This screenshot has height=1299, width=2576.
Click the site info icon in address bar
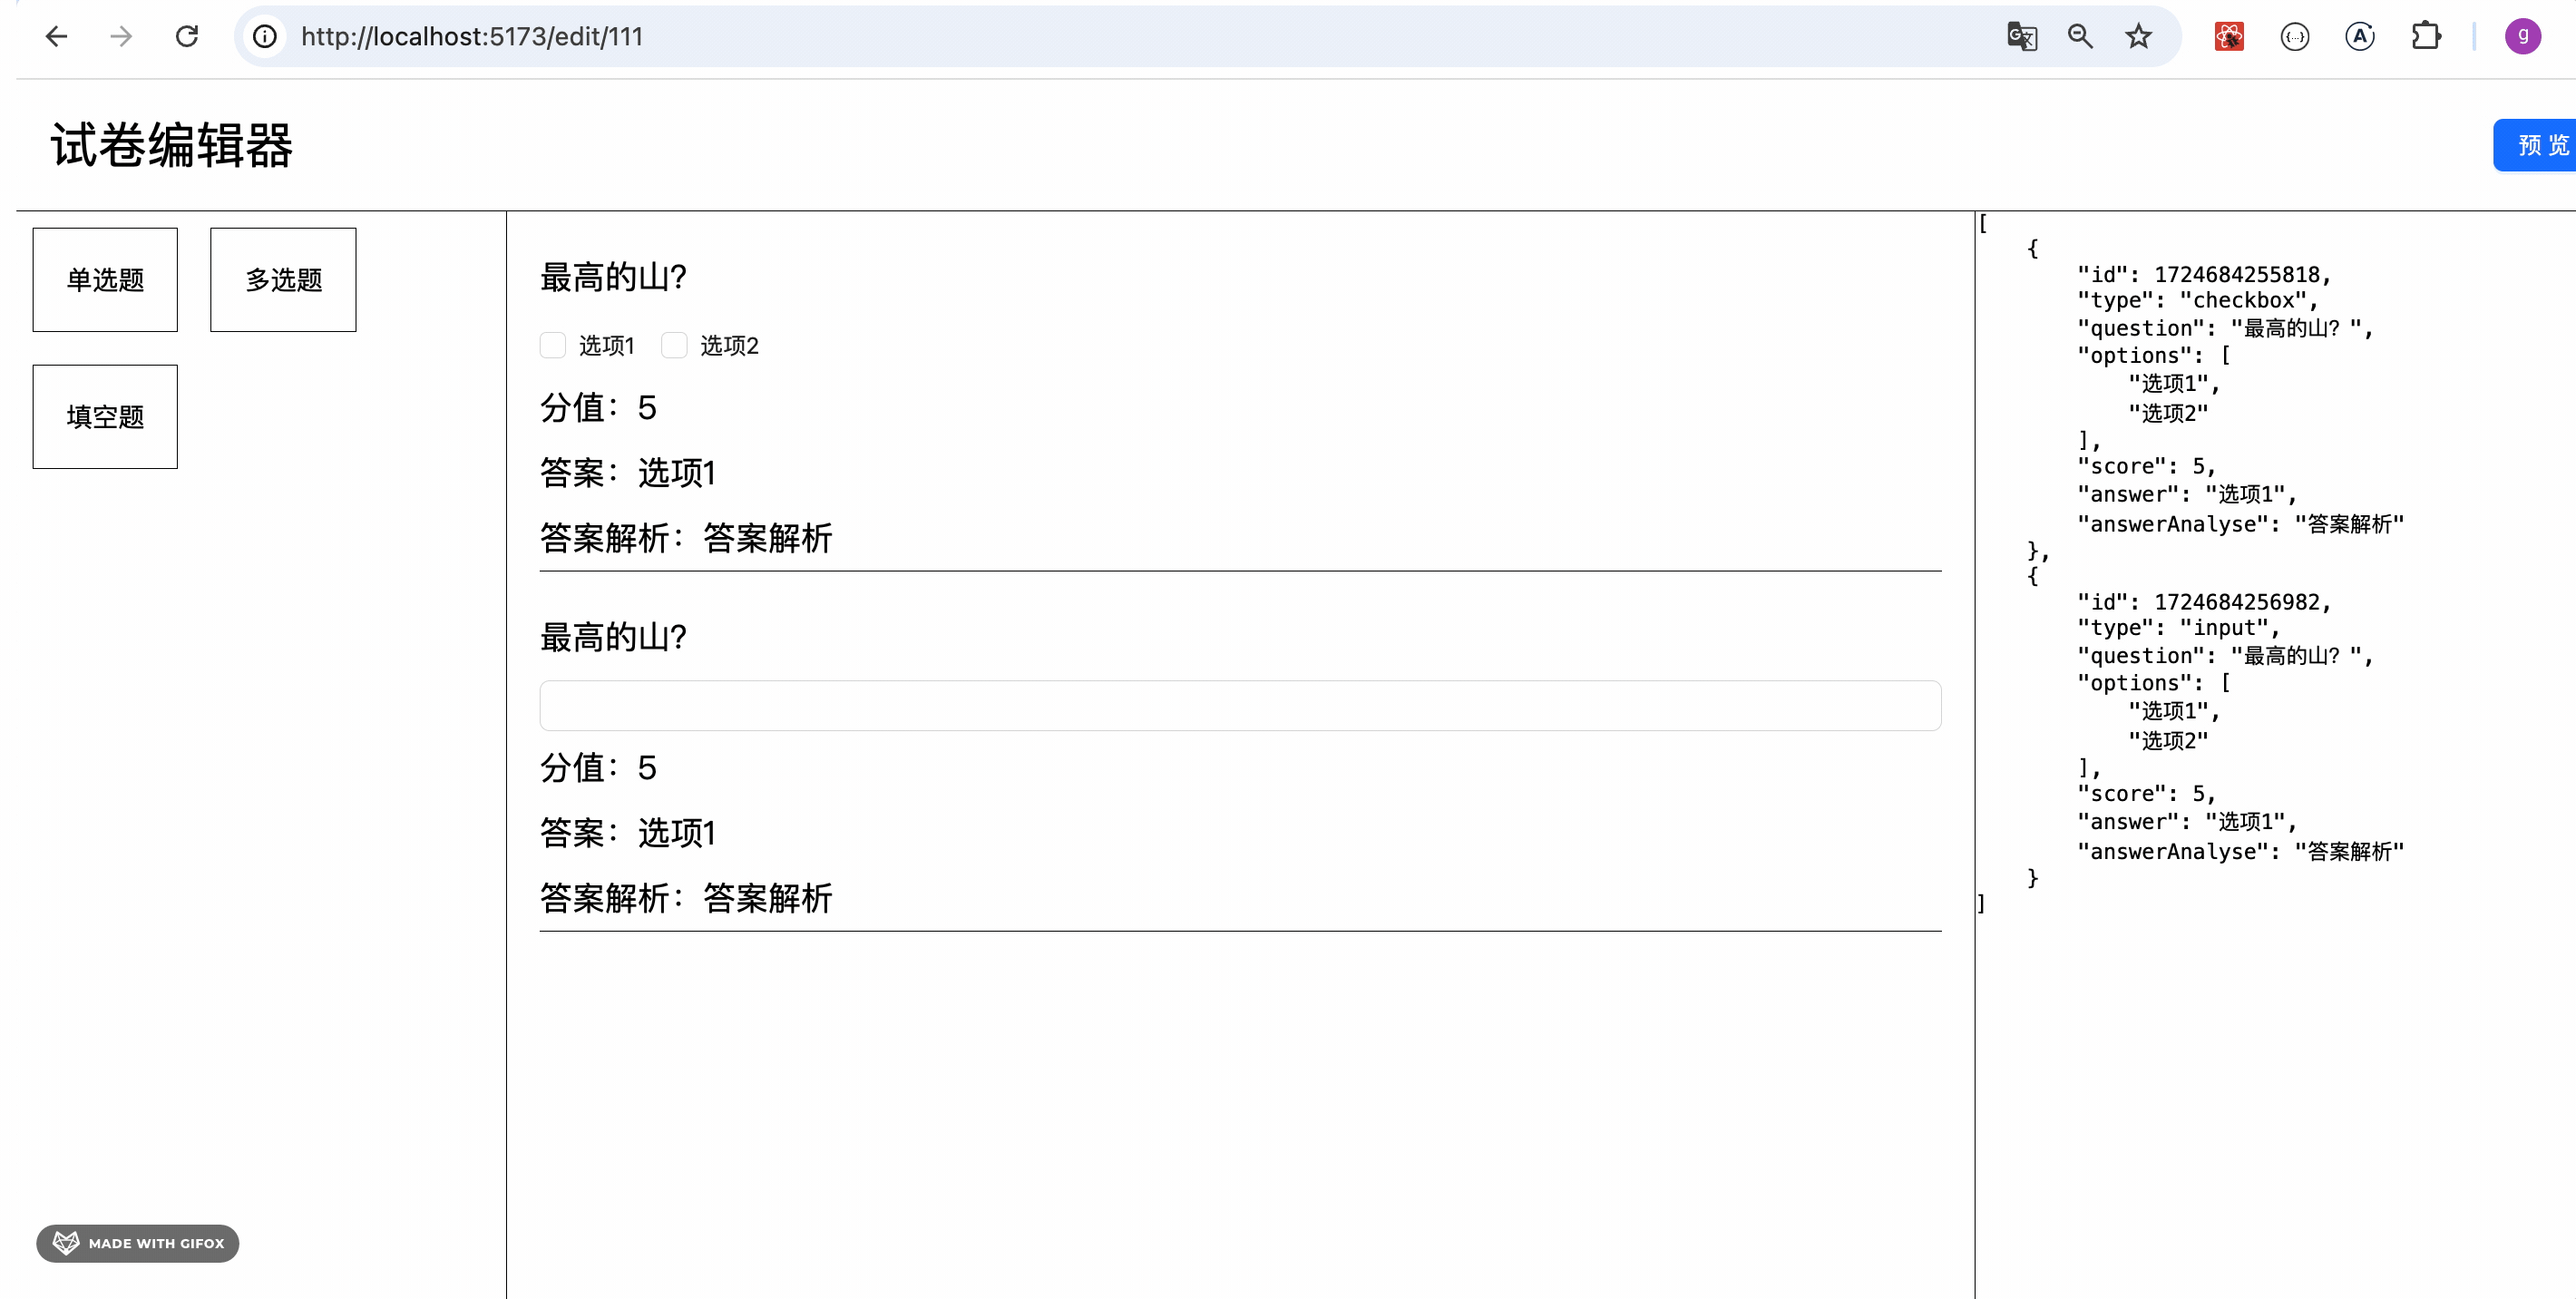(x=265, y=37)
